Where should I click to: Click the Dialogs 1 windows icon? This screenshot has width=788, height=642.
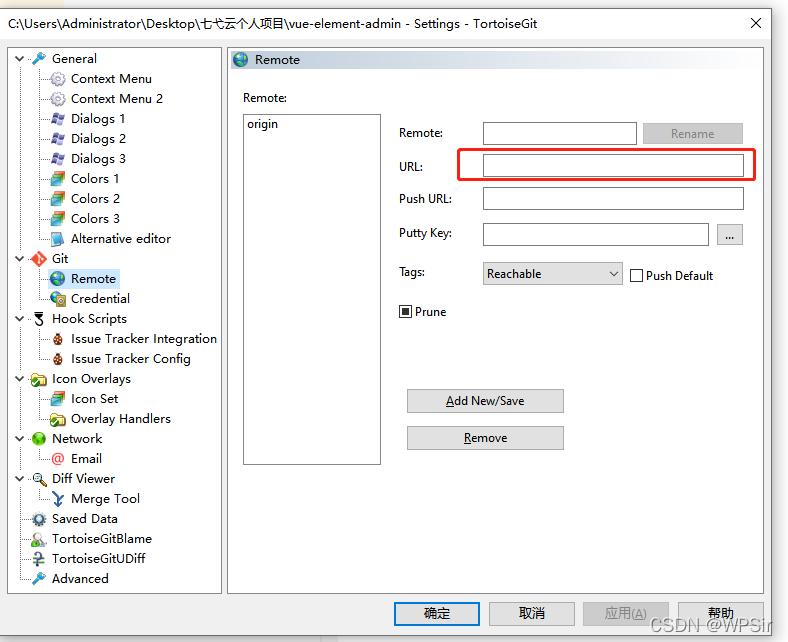[x=58, y=119]
